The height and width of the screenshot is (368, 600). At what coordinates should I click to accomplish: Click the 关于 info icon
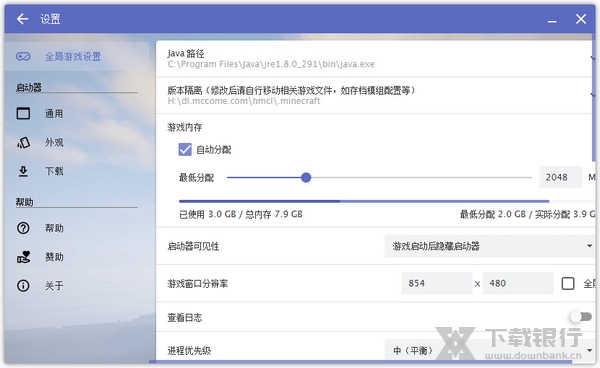[x=23, y=286]
